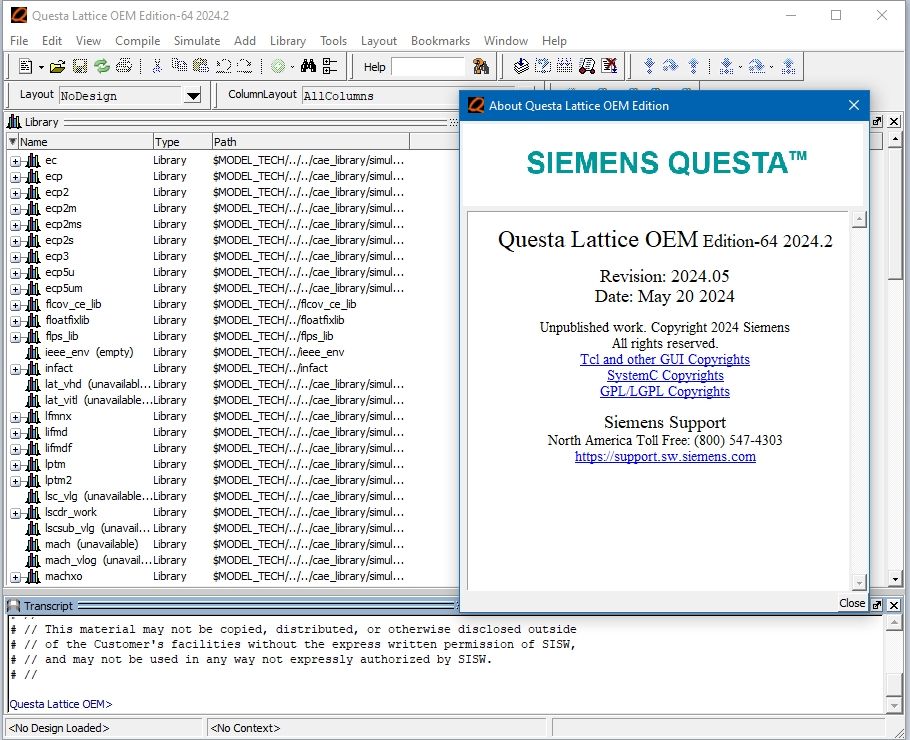Open the Simulate menu
The image size is (910, 740).
197,41
